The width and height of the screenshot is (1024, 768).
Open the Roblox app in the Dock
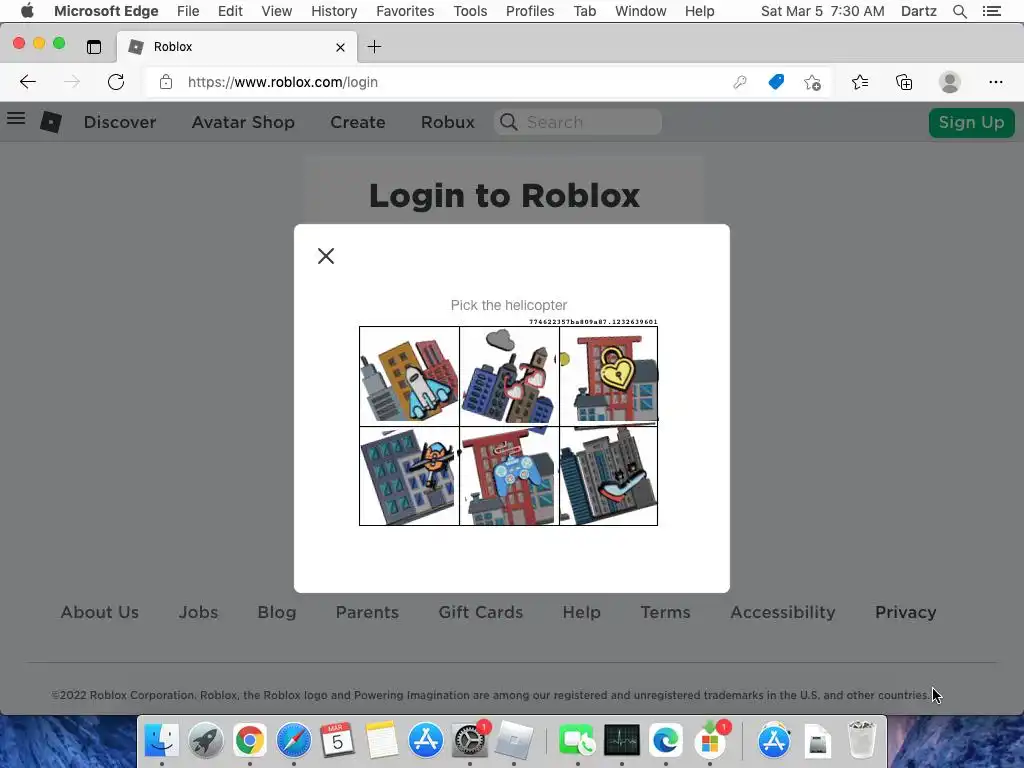click(x=513, y=741)
